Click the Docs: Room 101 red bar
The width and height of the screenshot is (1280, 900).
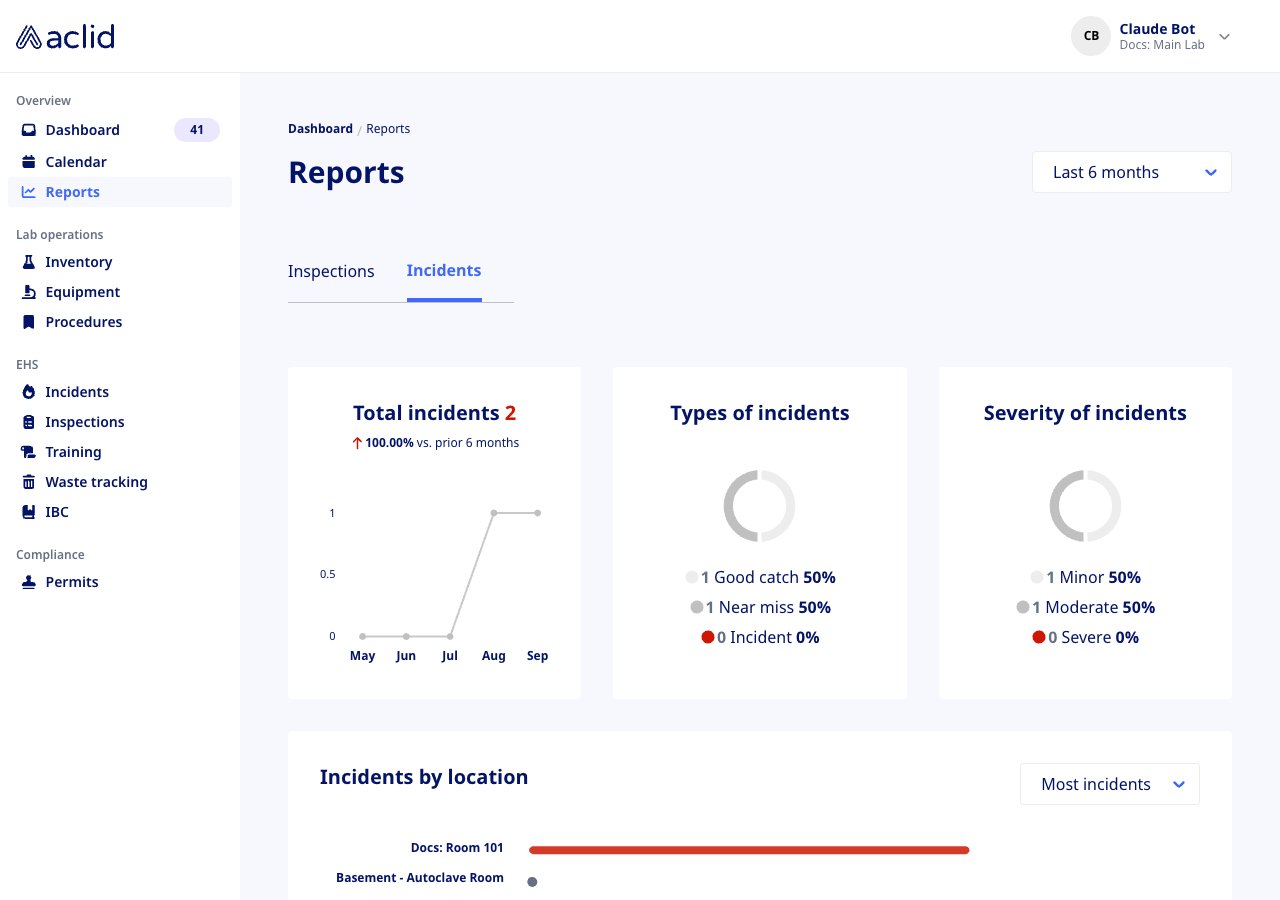749,850
